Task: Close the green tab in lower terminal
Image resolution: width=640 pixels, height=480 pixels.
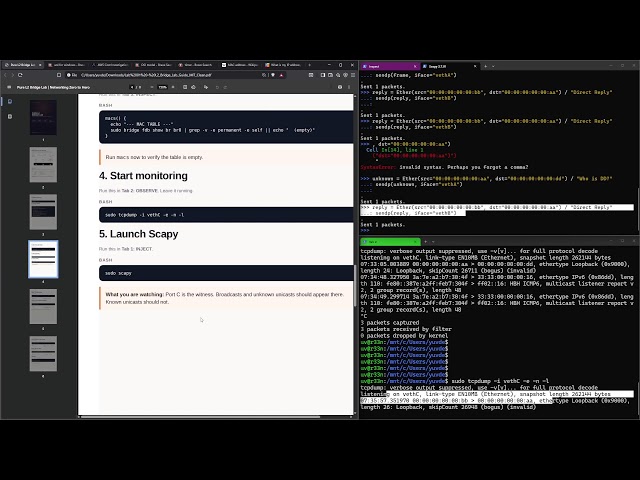Action: tap(417, 242)
